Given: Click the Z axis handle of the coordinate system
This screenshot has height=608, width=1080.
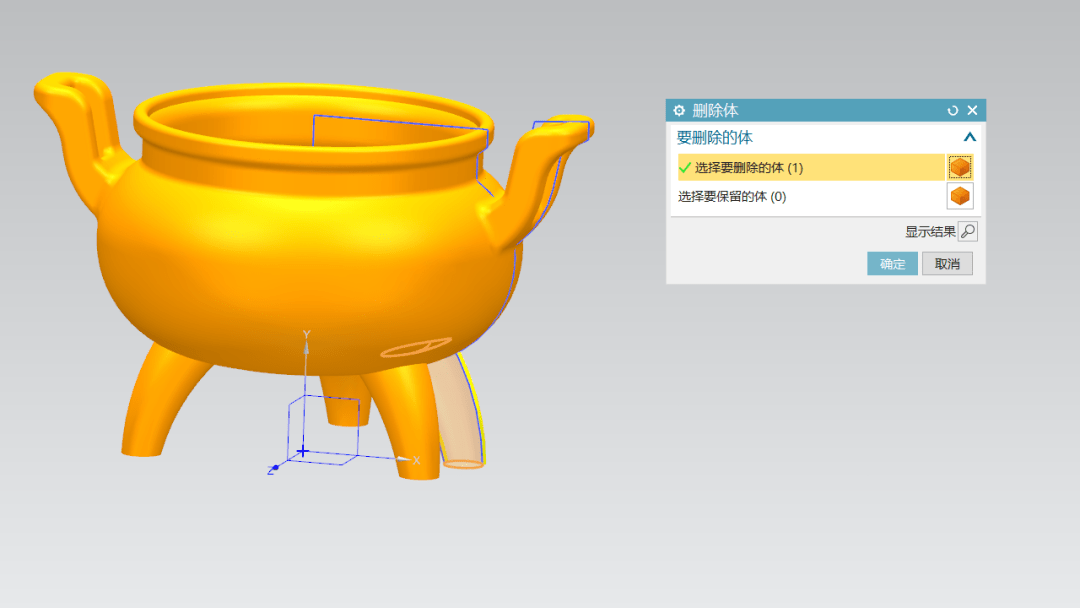Looking at the screenshot, I should pos(273,468).
